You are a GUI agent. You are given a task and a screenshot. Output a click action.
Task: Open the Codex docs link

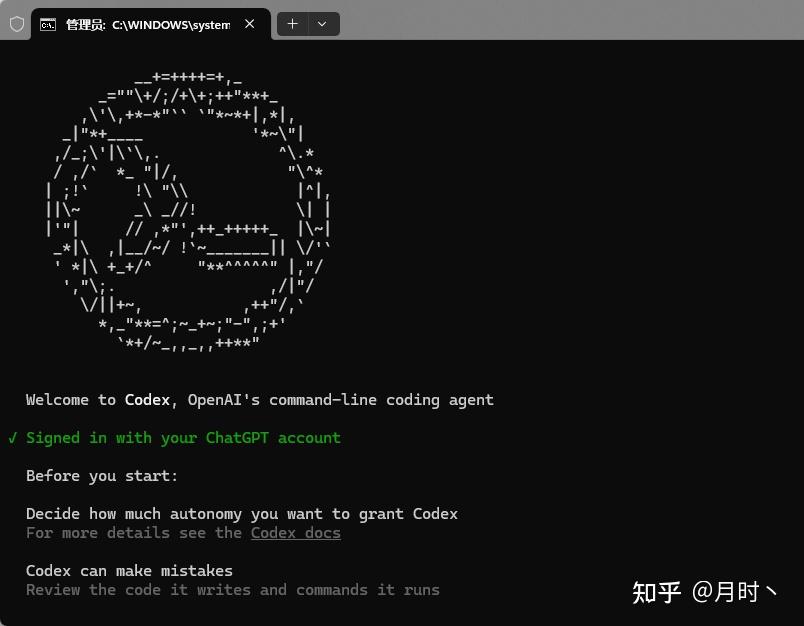tap(296, 533)
